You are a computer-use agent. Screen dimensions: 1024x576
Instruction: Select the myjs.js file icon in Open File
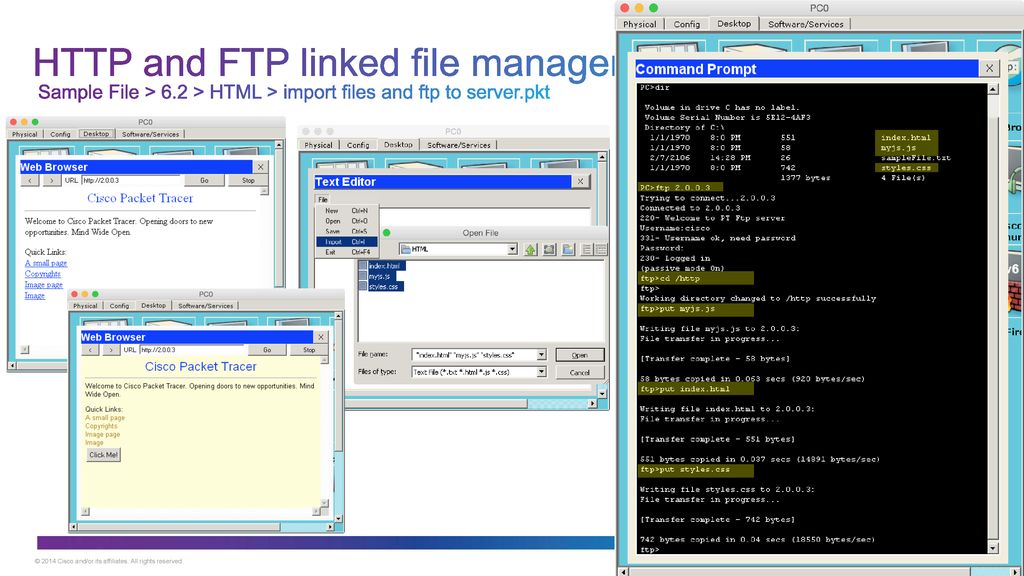coord(363,276)
